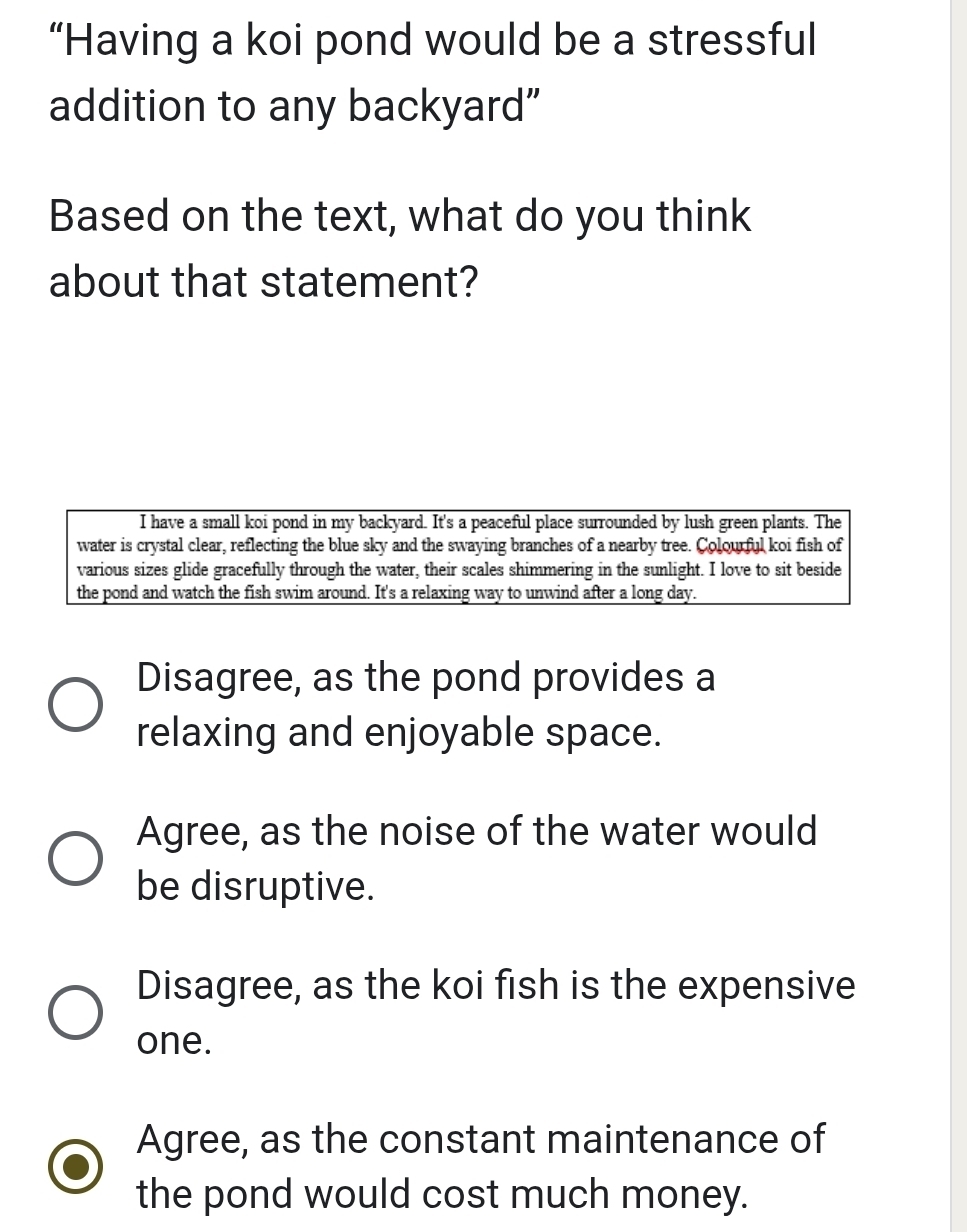Click the prompt "Based on the text, what do you think"
The height and width of the screenshot is (1232, 967).
(400, 216)
